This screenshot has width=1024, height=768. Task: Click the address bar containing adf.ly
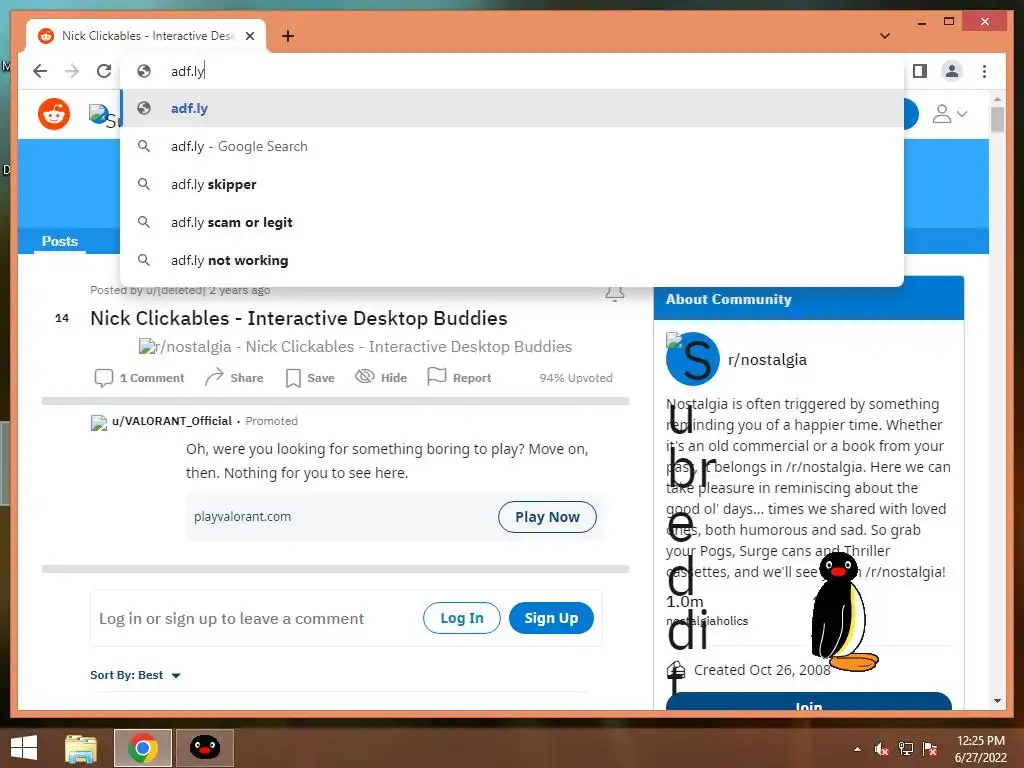(512, 71)
